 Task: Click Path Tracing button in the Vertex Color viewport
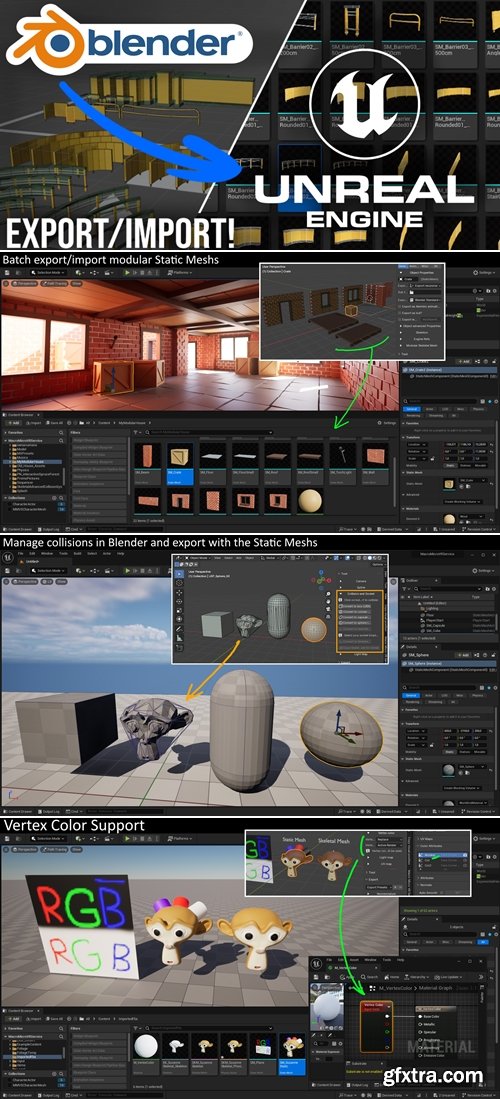[54, 849]
